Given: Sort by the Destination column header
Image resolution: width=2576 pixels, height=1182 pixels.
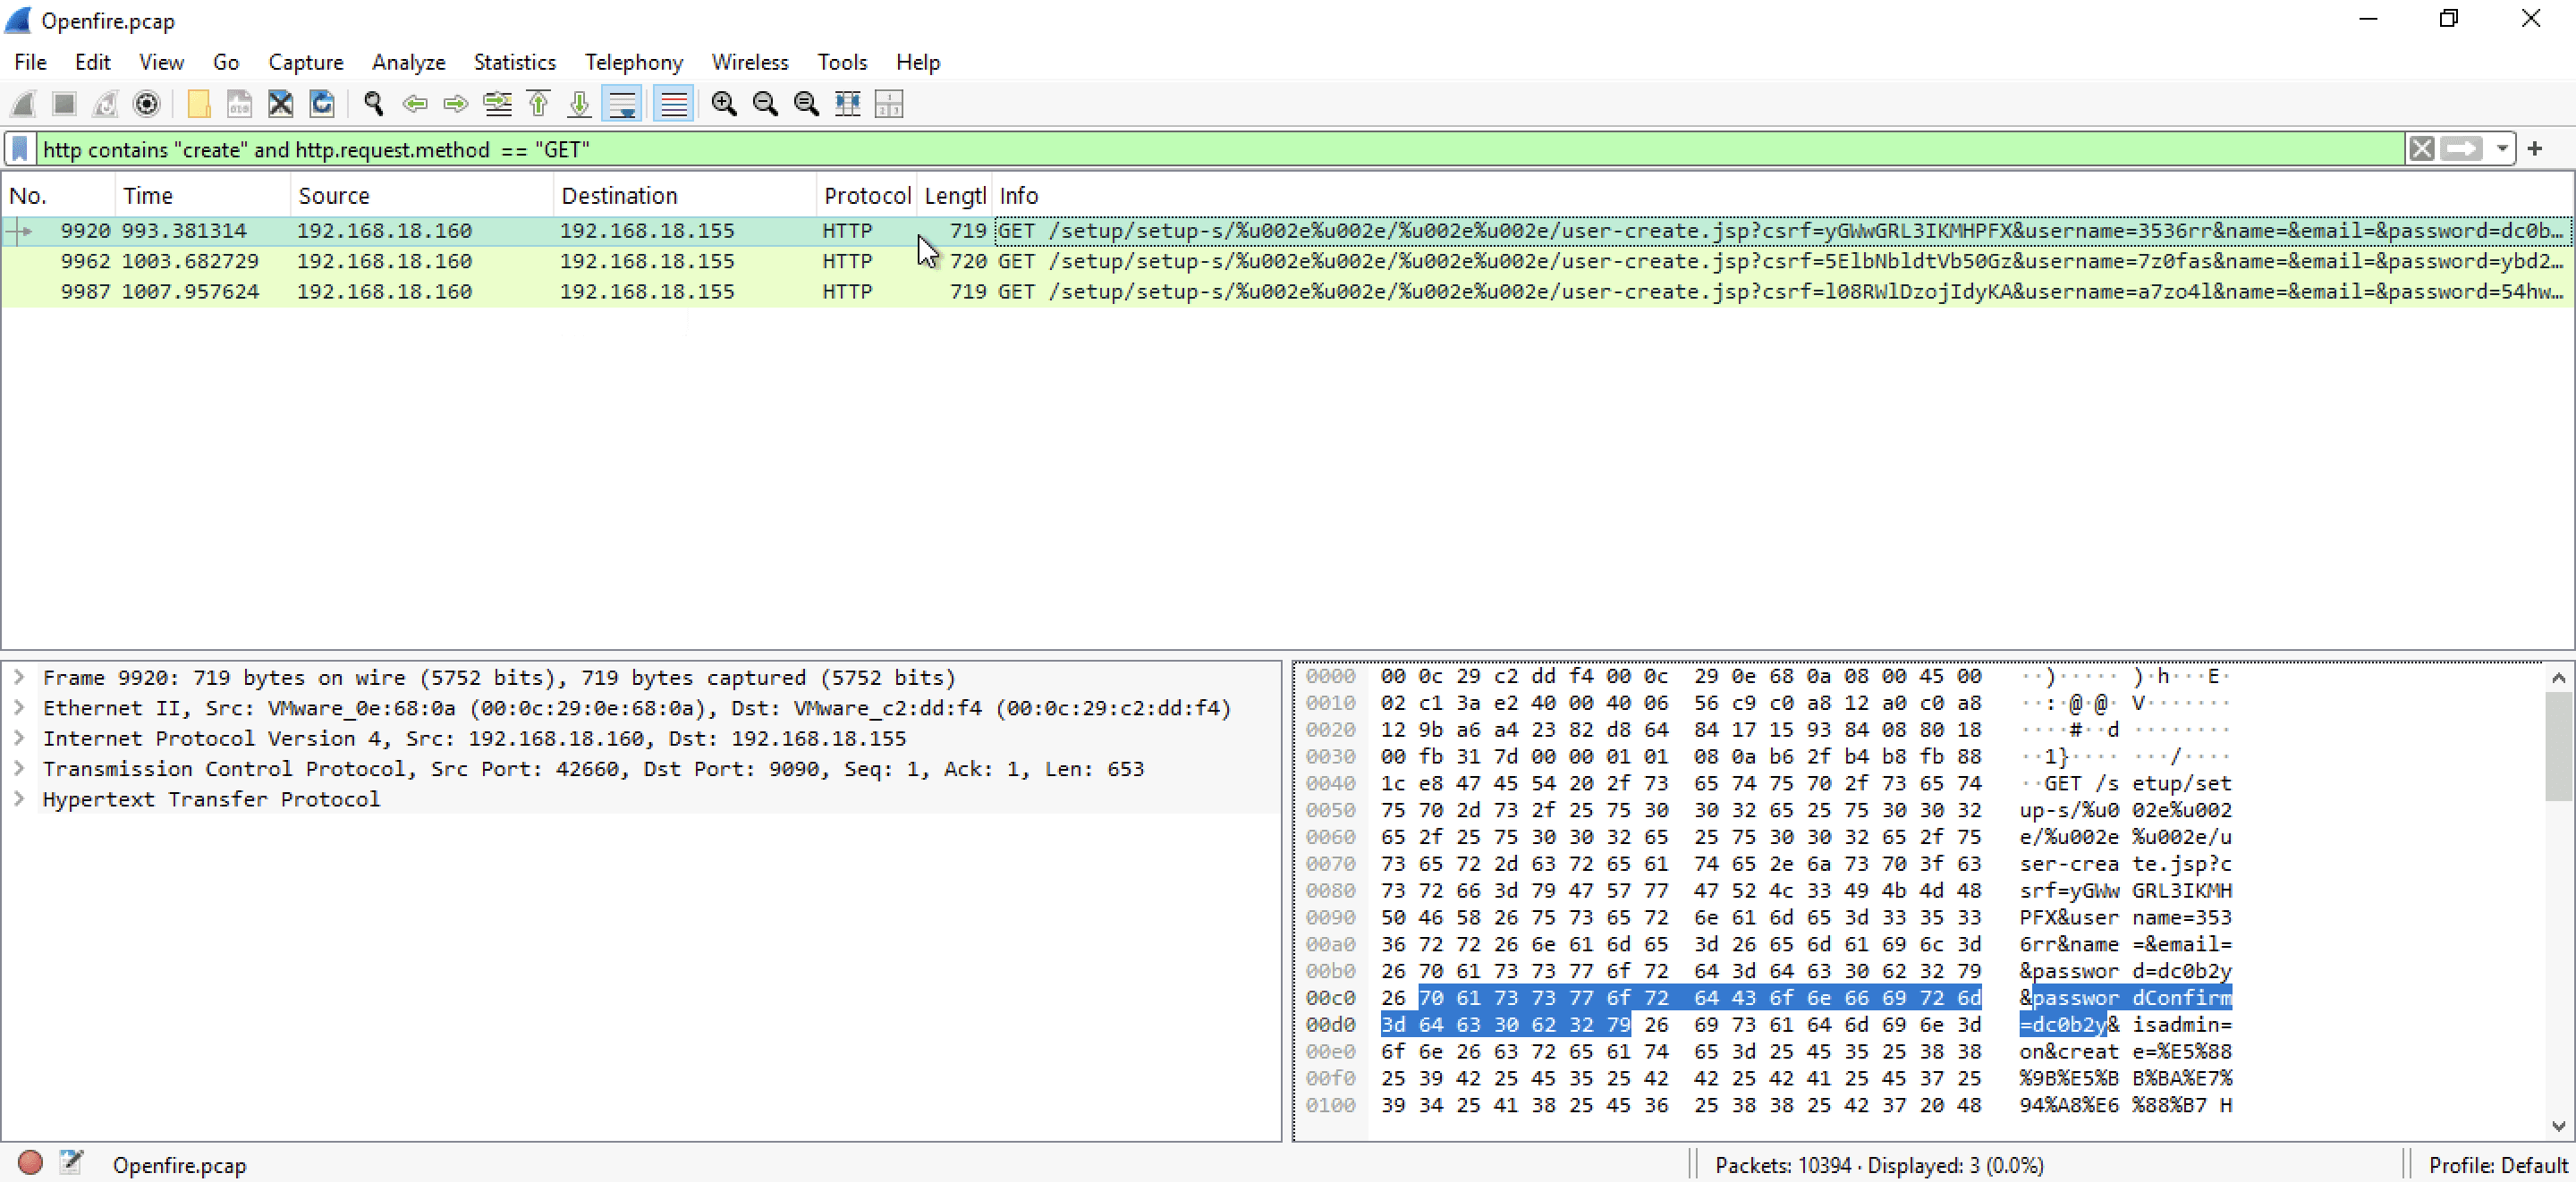Looking at the screenshot, I should coord(685,196).
